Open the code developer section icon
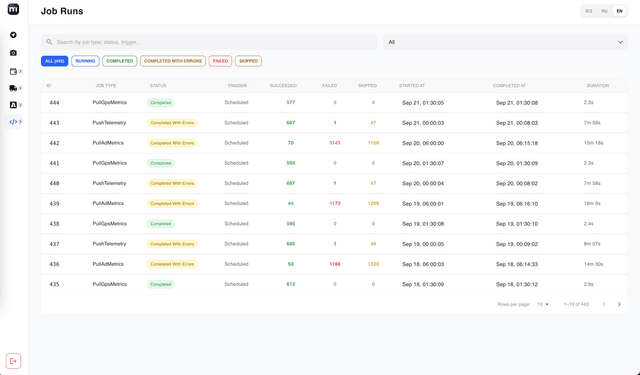Image resolution: width=640 pixels, height=375 pixels. tap(13, 122)
